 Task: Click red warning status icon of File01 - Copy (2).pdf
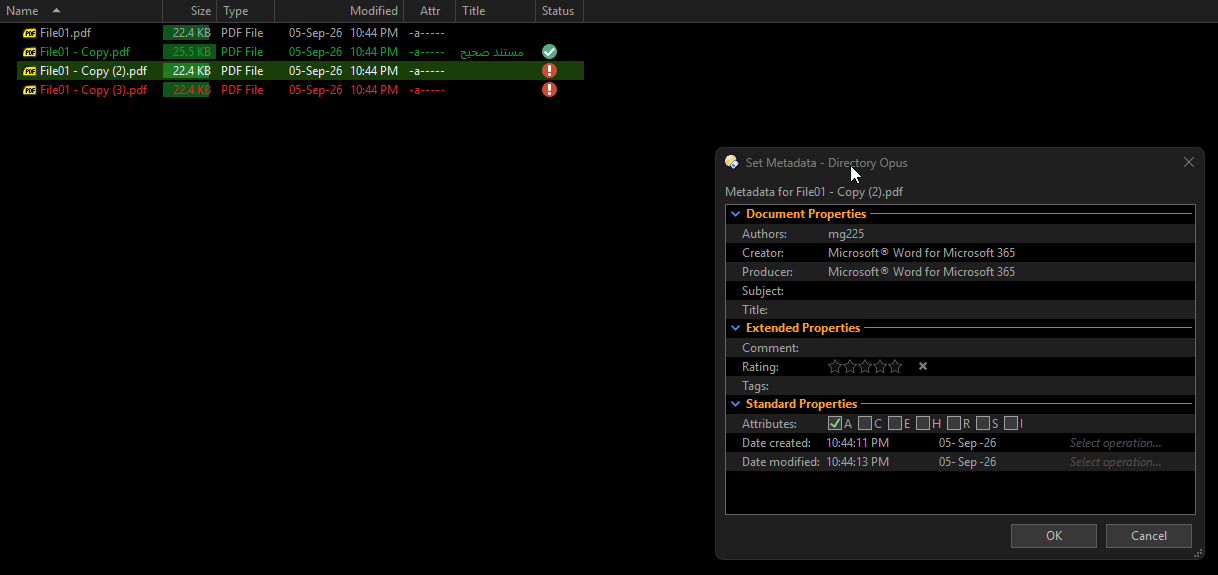(x=549, y=70)
